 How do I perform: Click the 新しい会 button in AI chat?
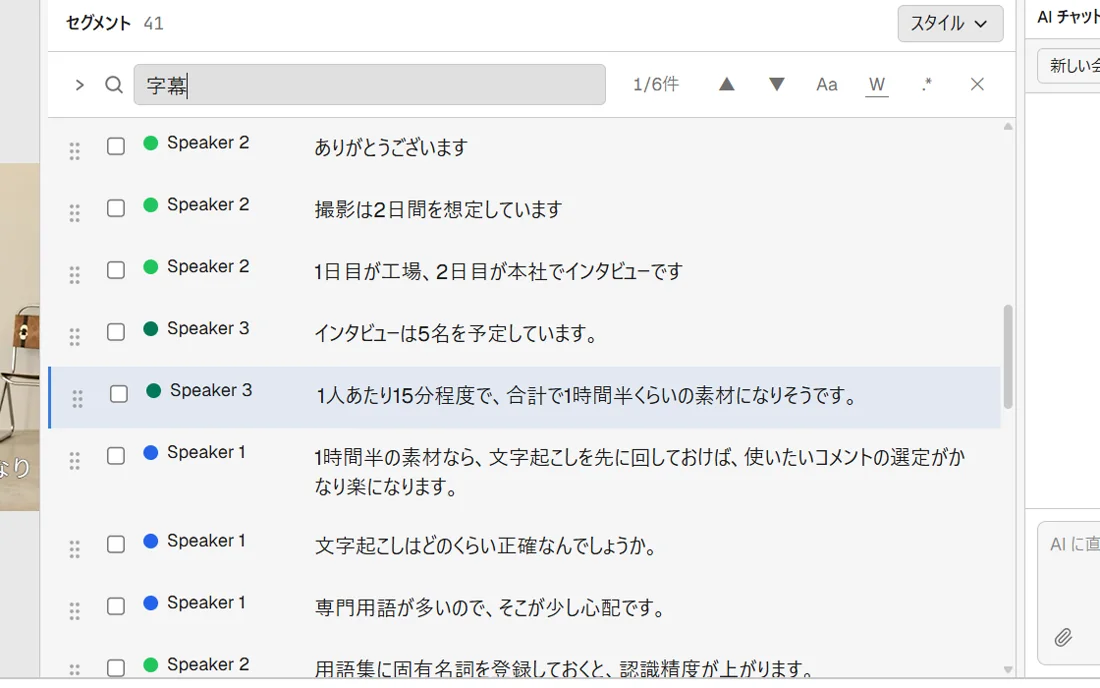(x=1069, y=66)
